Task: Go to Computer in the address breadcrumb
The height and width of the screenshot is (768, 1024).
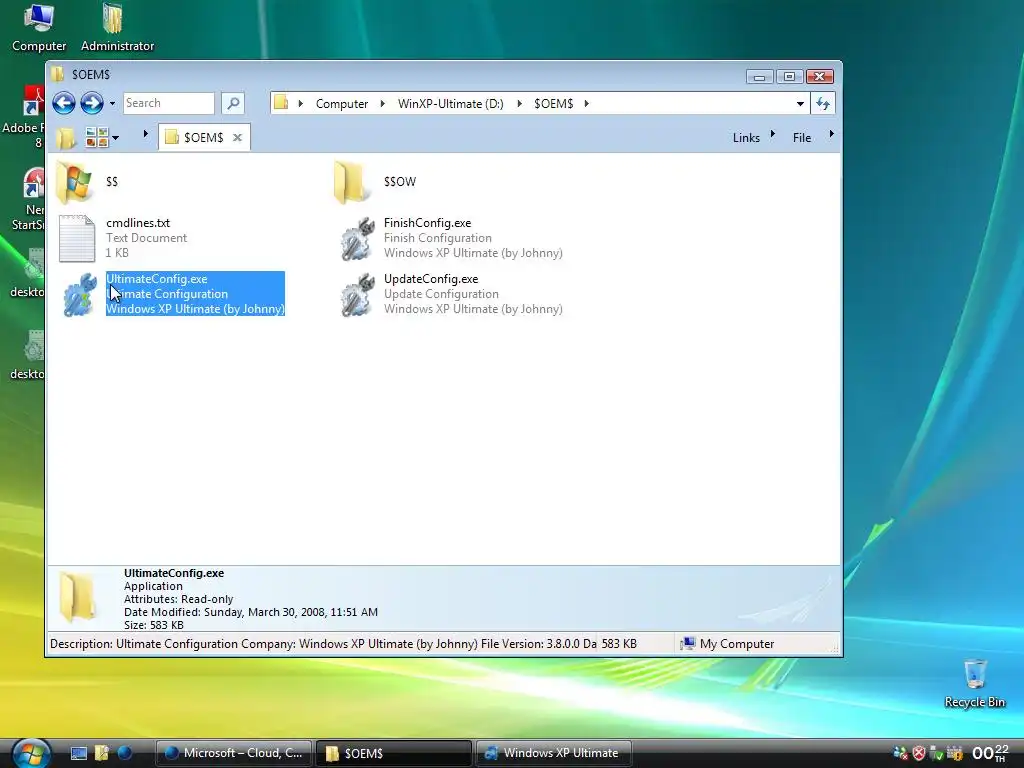Action: pyautogui.click(x=342, y=103)
